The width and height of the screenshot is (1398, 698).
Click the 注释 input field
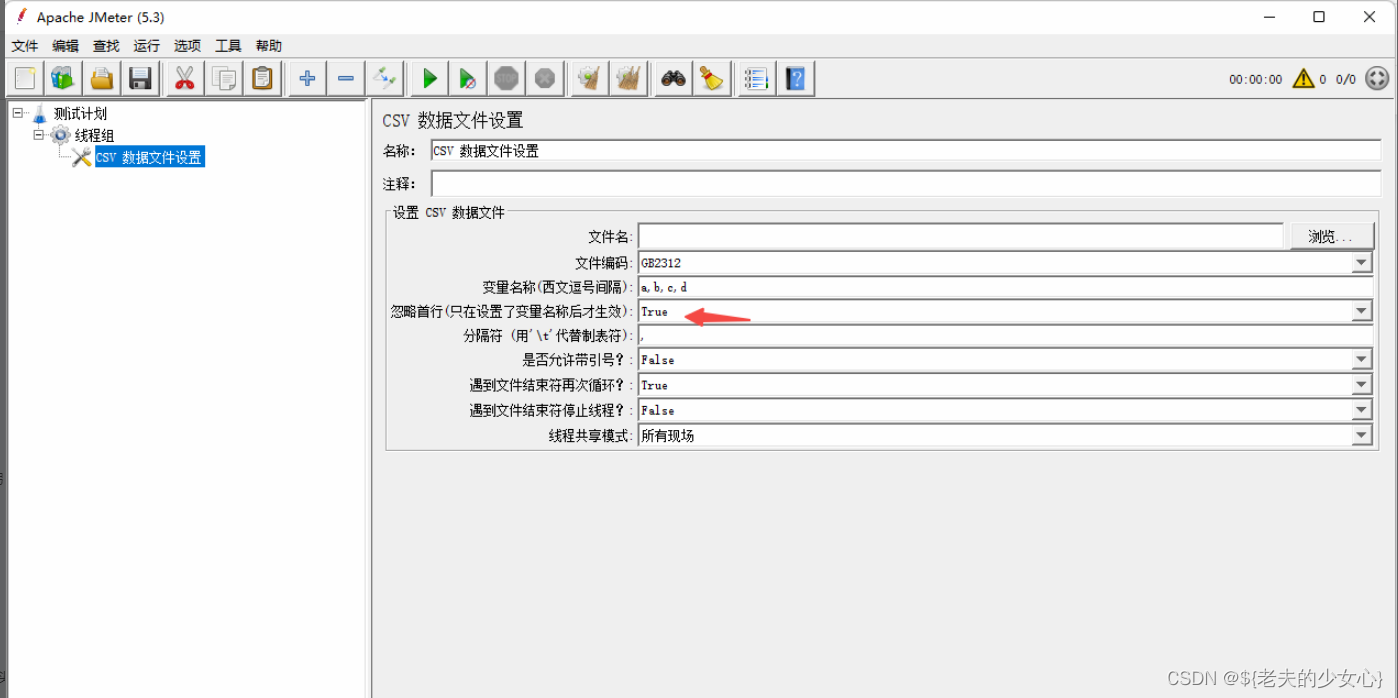click(x=906, y=184)
